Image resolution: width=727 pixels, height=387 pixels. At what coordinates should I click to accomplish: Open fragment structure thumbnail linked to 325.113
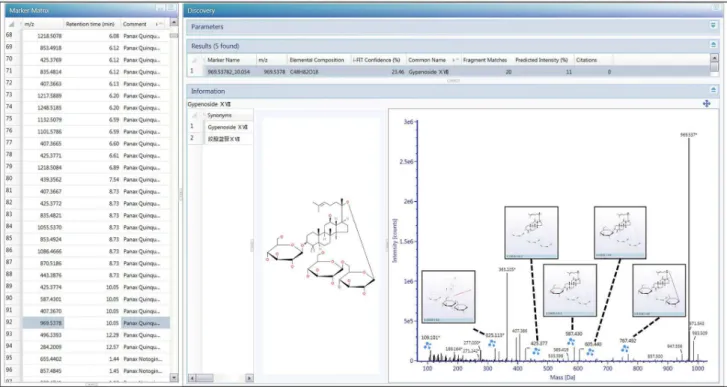point(448,297)
